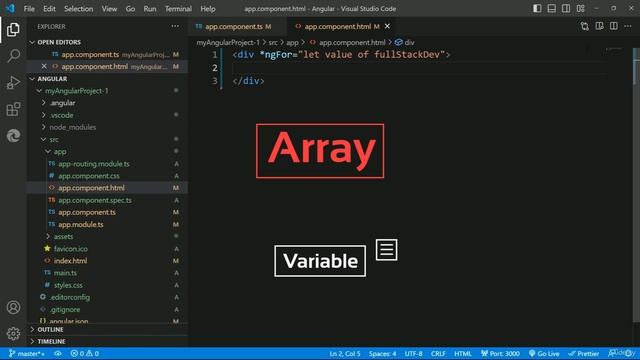Open the Selection menu
The width and height of the screenshot is (640, 360).
pyautogui.click(x=78, y=9)
